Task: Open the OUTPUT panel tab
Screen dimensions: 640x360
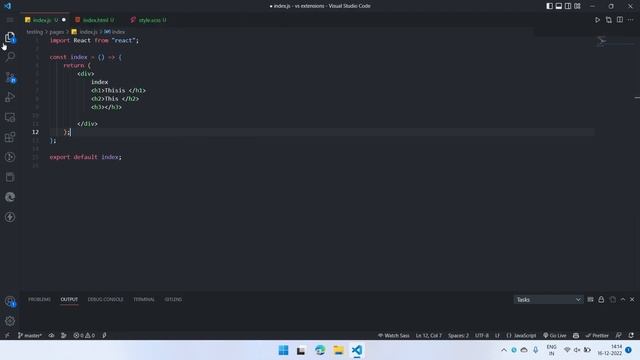Action: tap(69, 300)
